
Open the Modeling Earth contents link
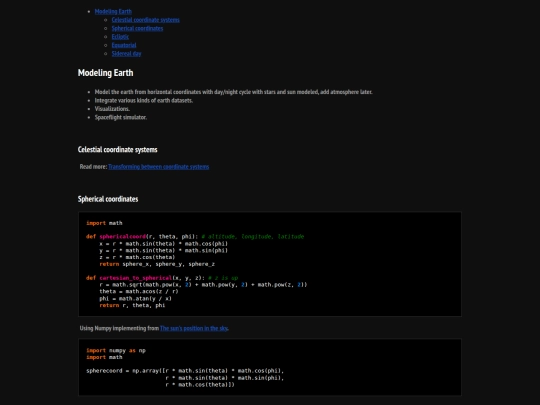point(113,11)
